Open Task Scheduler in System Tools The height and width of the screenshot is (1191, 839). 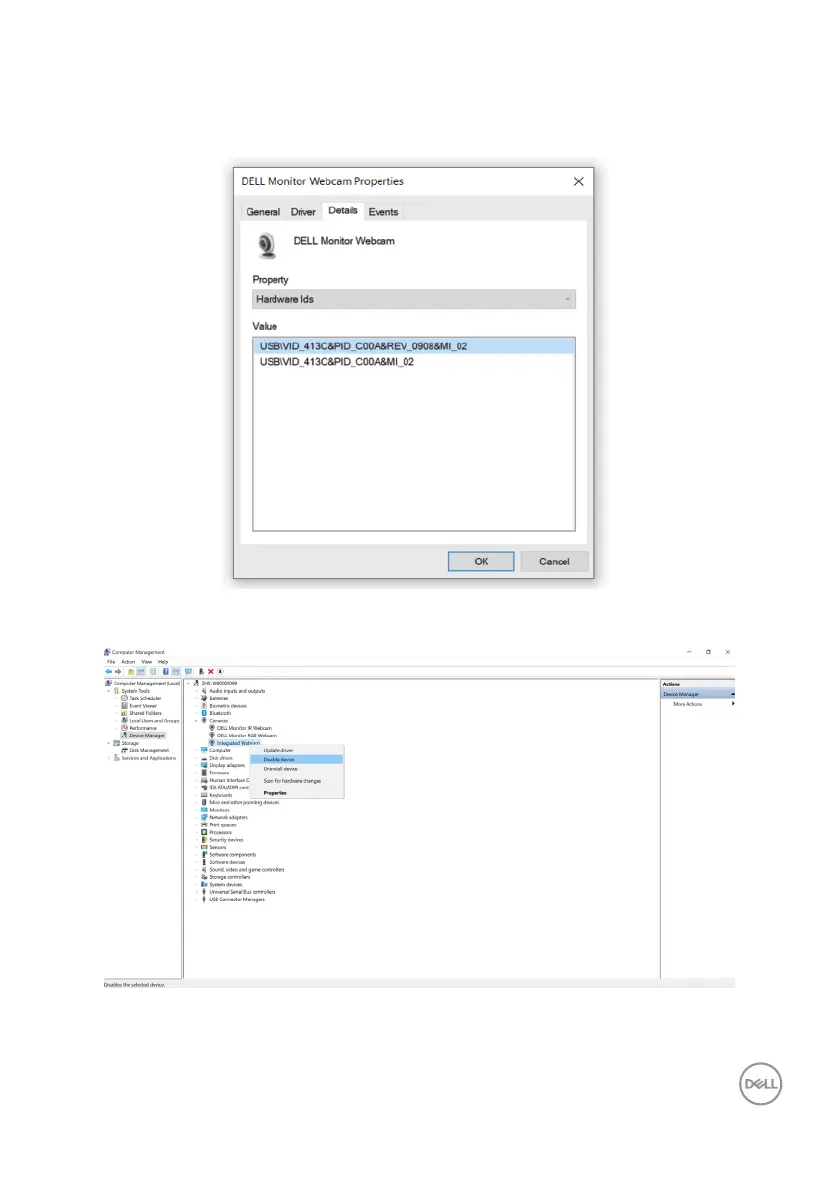(x=143, y=698)
